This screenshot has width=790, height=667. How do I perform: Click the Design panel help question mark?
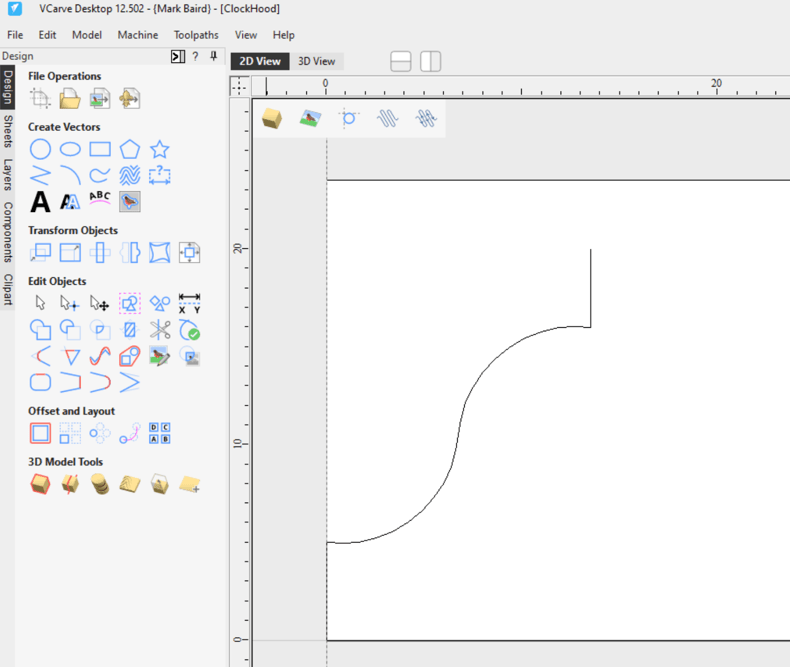[x=195, y=57]
